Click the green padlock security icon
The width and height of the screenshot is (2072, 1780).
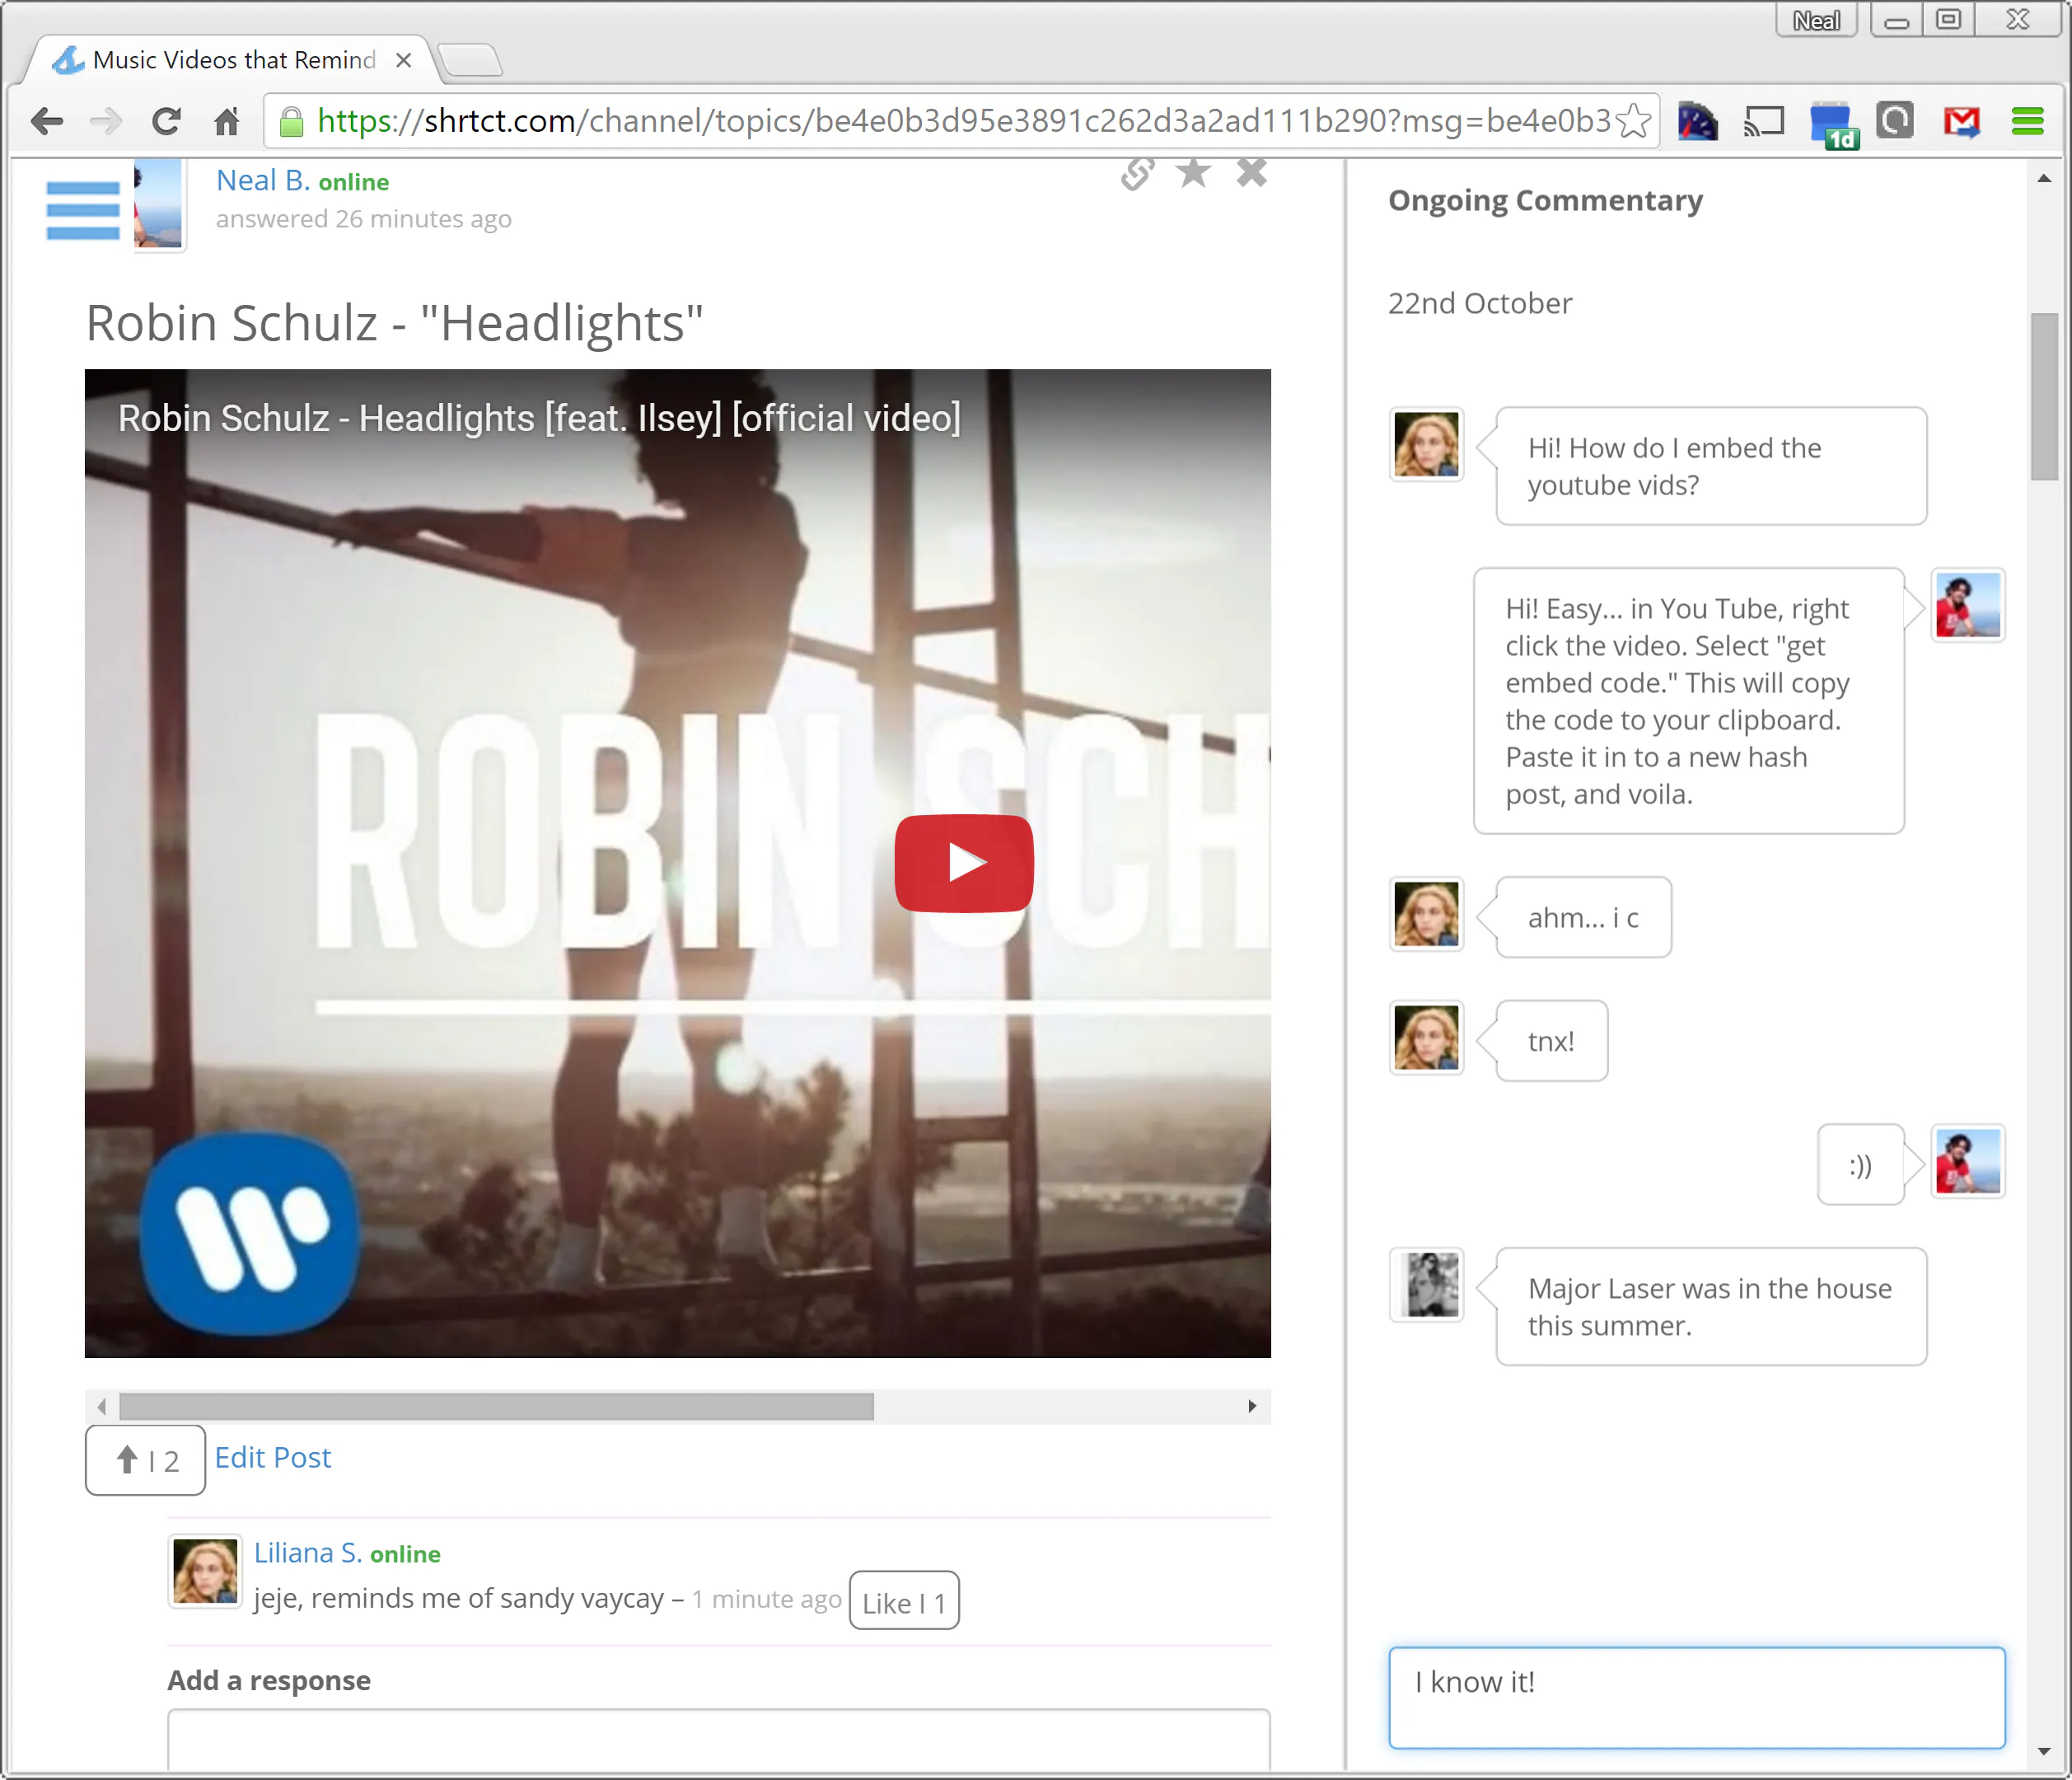pyautogui.click(x=291, y=122)
